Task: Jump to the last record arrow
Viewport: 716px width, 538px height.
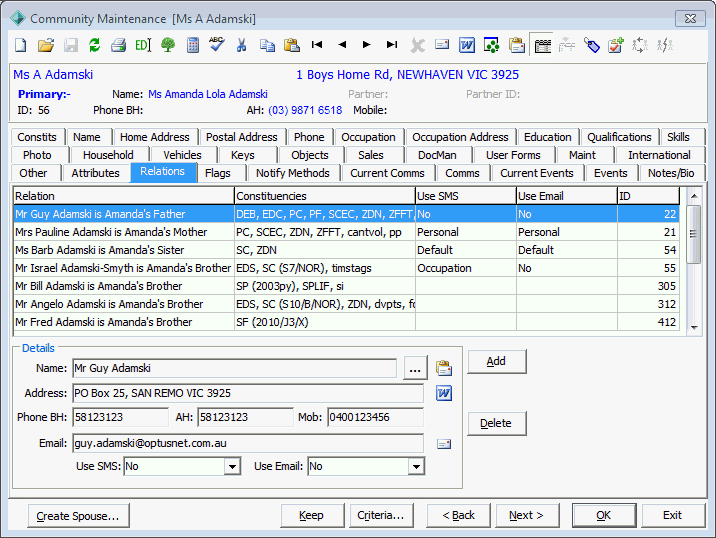Action: [391, 44]
